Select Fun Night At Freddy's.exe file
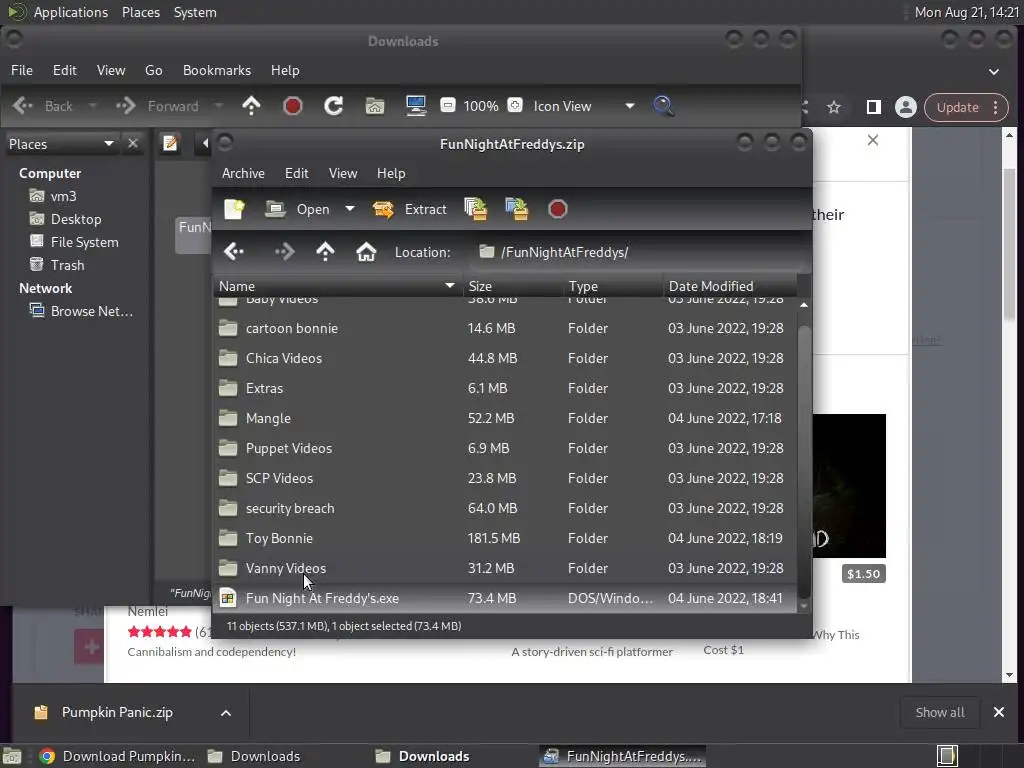This screenshot has width=1024, height=768. click(504, 599)
